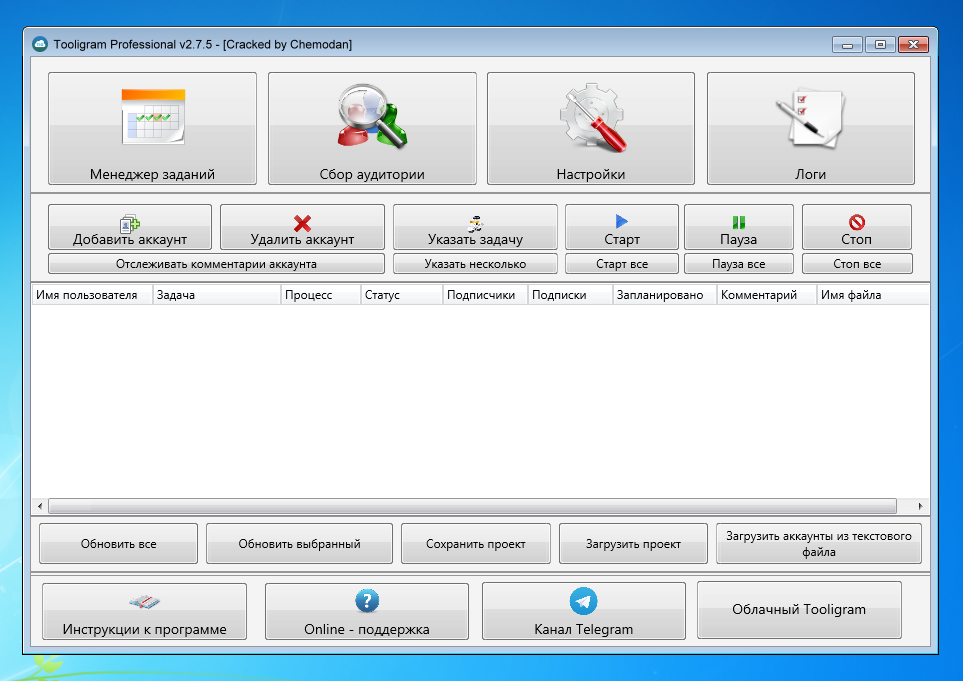Screen dimensions: 963x681
Task: Sort by Подписчики column header
Action: [x=485, y=295]
